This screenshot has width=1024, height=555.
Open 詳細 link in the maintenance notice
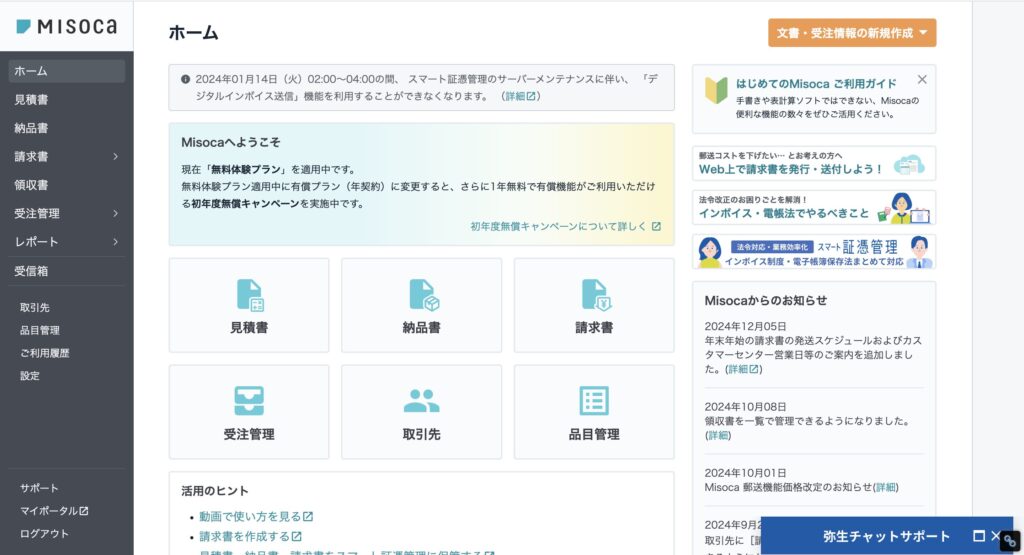click(520, 96)
